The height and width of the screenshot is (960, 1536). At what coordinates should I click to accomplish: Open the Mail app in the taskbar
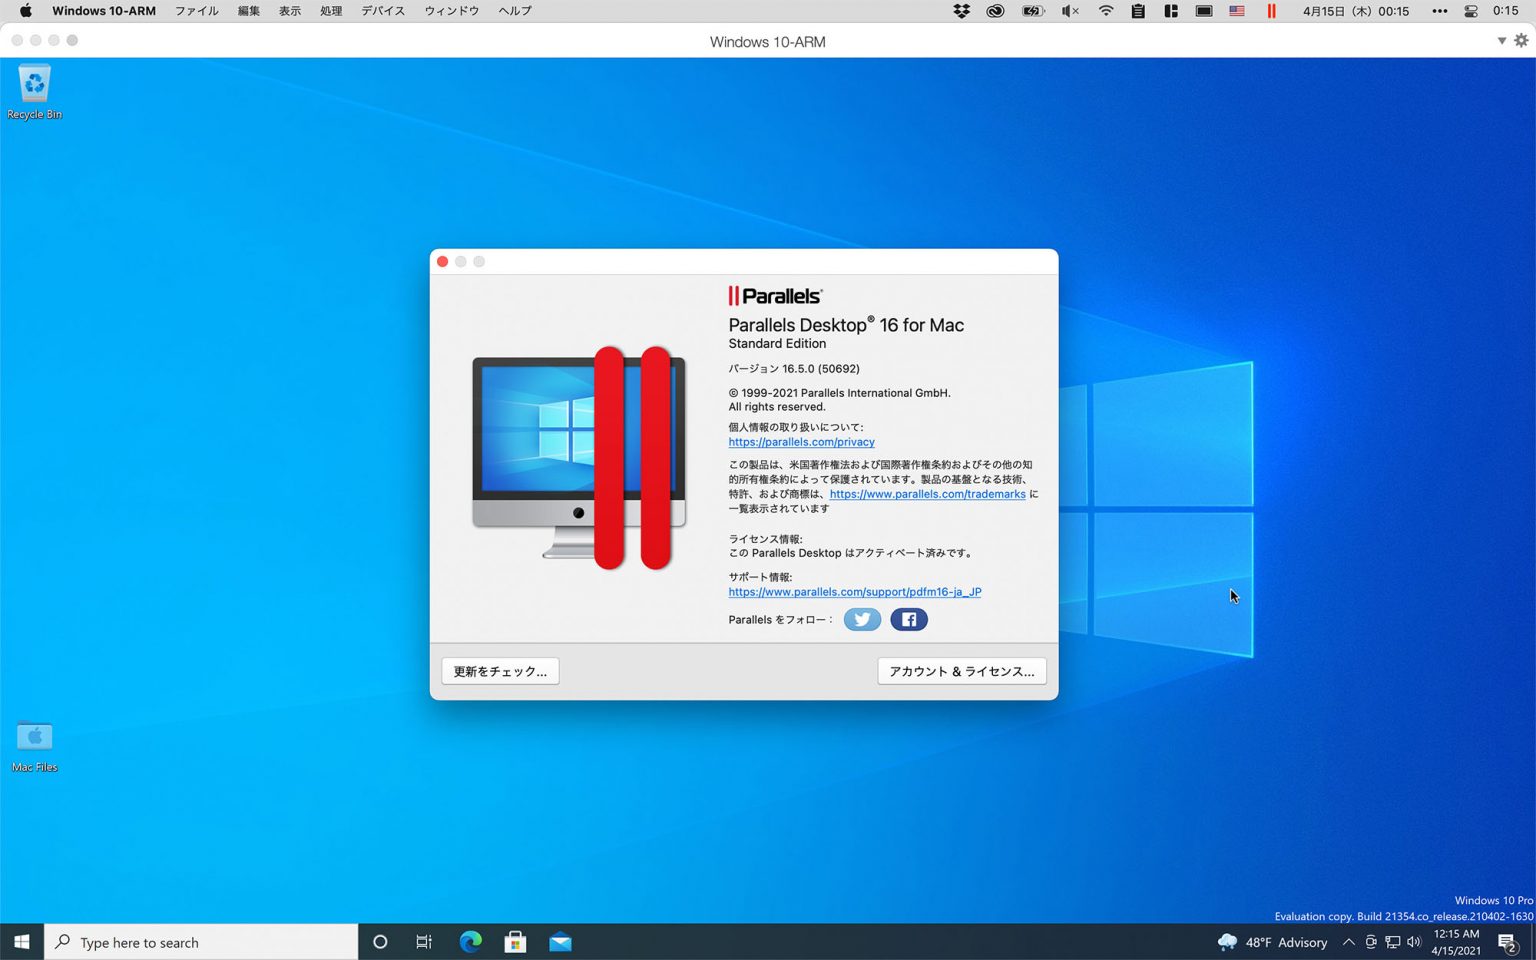(560, 942)
